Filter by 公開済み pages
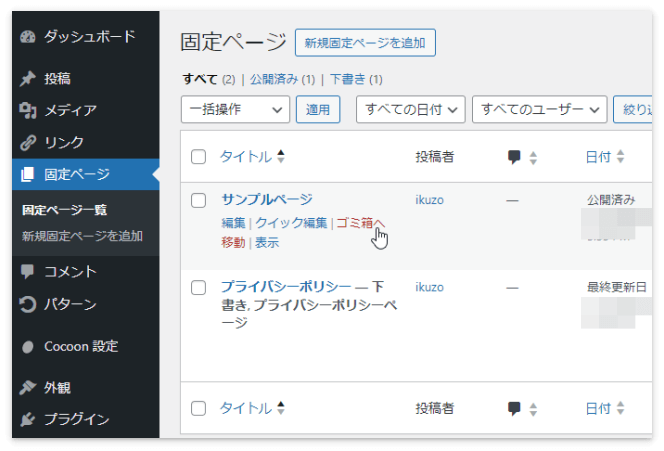The width and height of the screenshot is (664, 451). [x=274, y=79]
